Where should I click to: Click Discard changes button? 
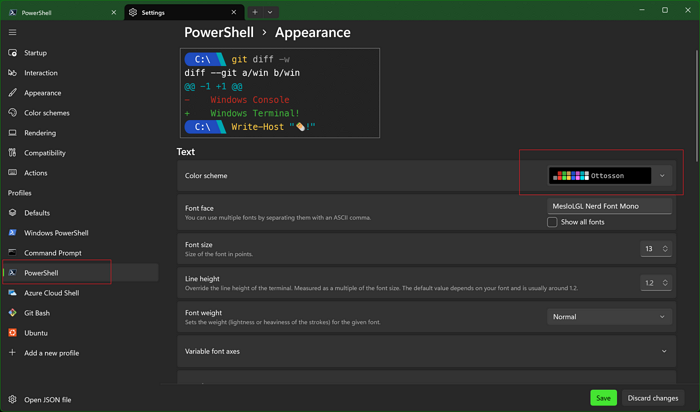tap(653, 398)
